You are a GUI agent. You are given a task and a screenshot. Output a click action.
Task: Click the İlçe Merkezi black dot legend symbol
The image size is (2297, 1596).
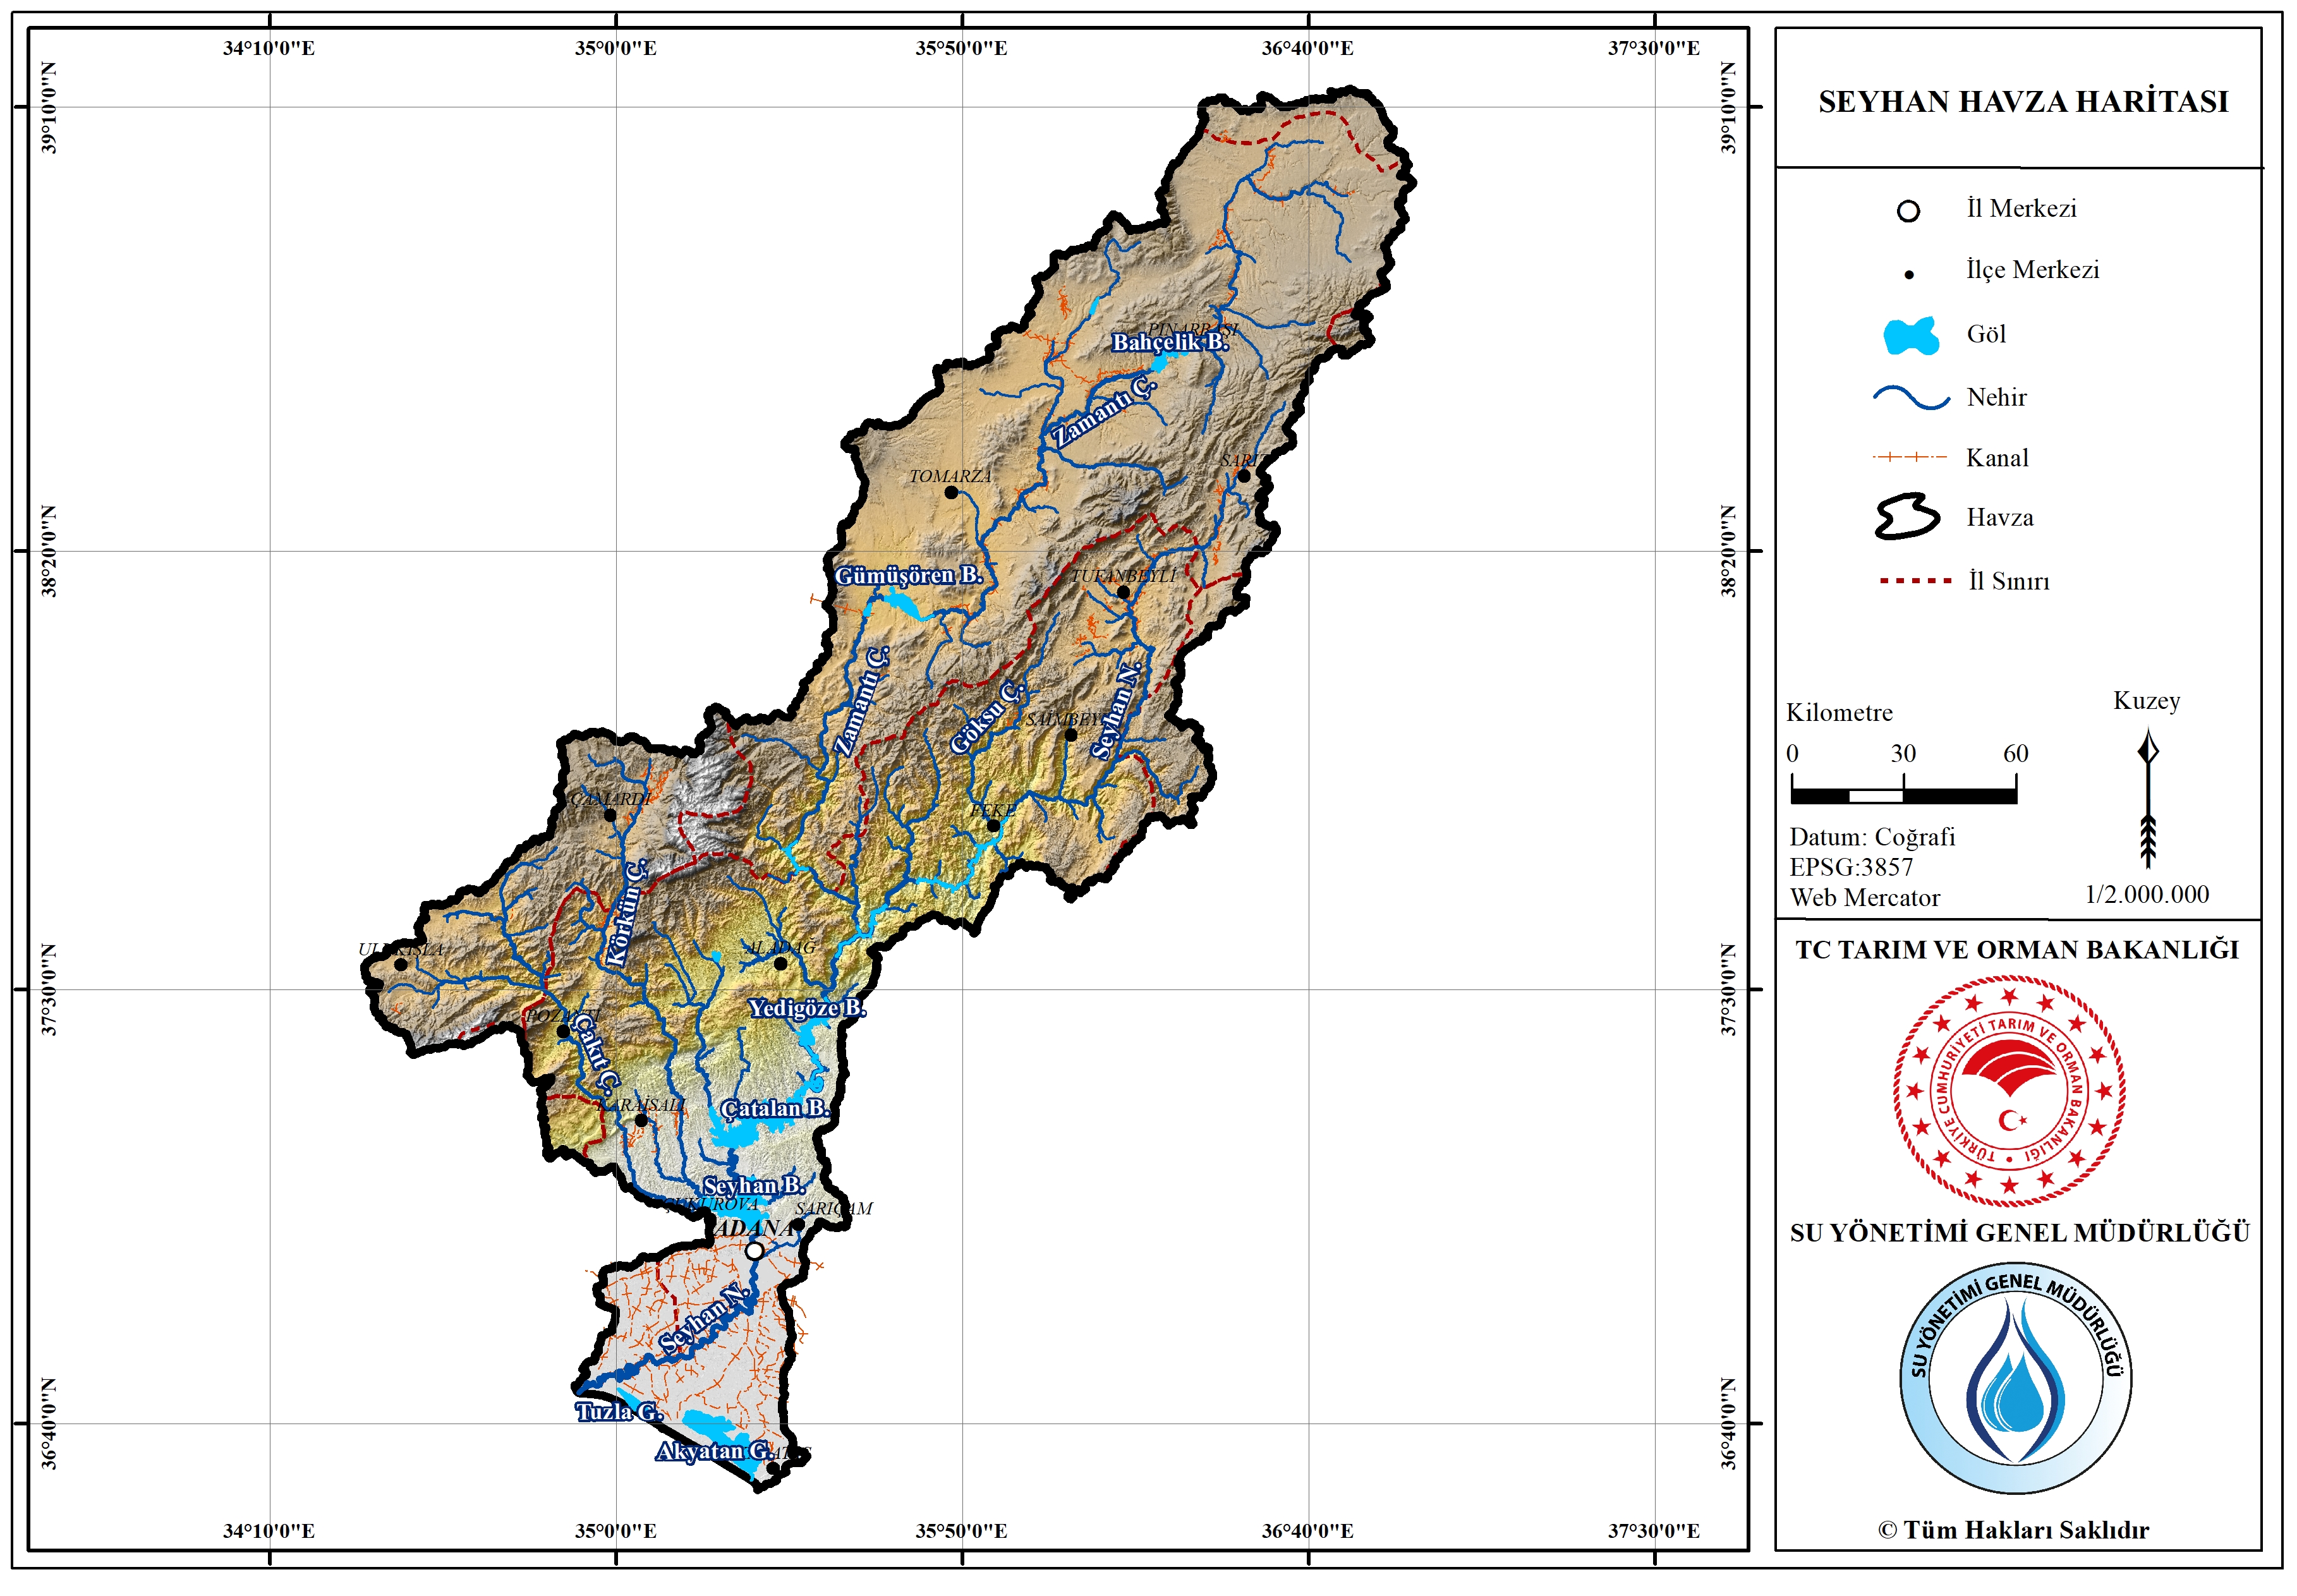pyautogui.click(x=1908, y=274)
